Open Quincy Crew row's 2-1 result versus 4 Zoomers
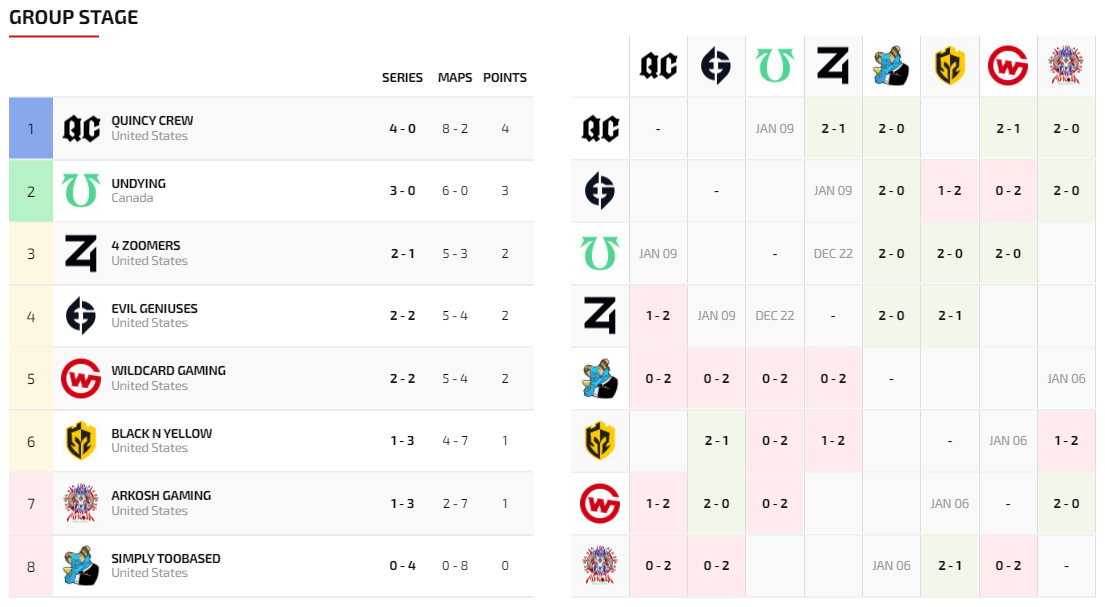This screenshot has width=1105, height=607. (x=833, y=128)
